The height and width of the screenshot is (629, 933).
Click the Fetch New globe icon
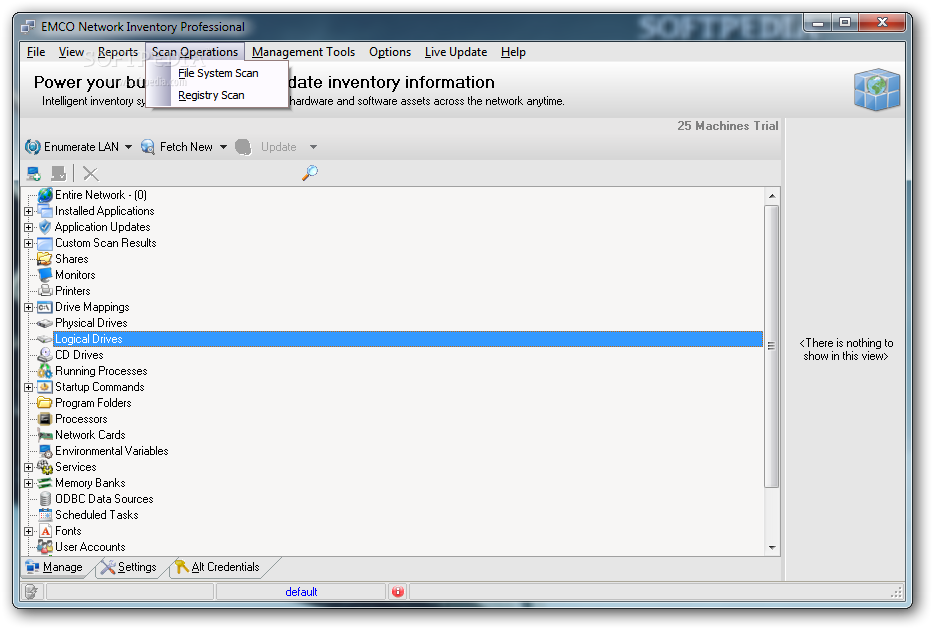coord(148,147)
